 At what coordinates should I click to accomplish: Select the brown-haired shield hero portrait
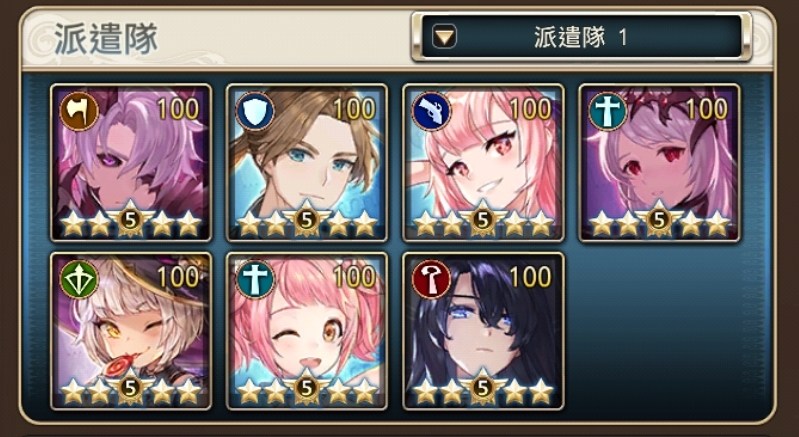click(x=307, y=162)
